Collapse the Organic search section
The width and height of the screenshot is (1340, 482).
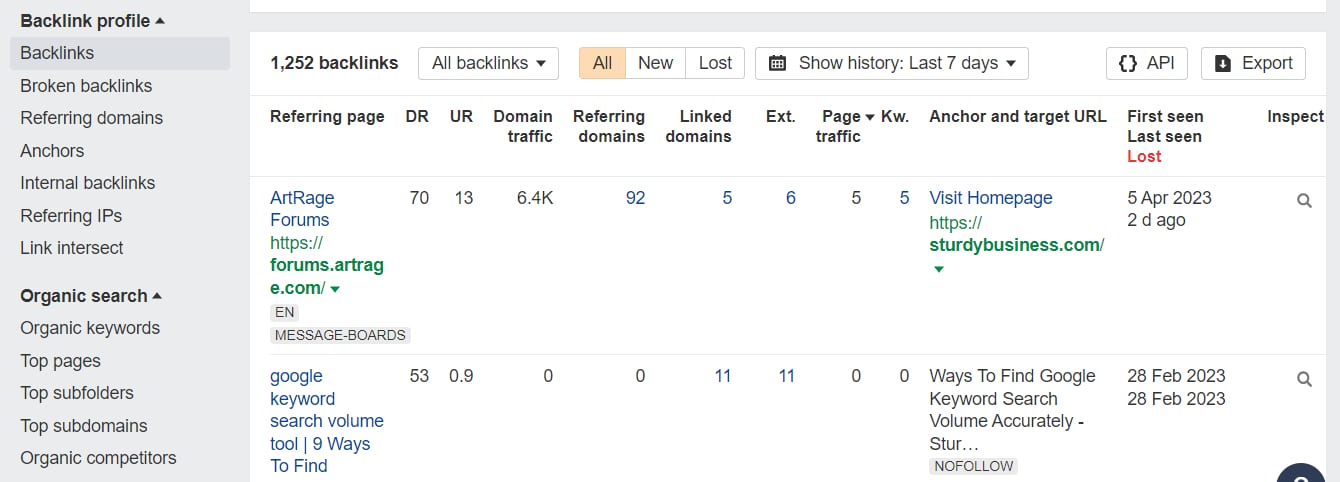click(156, 296)
